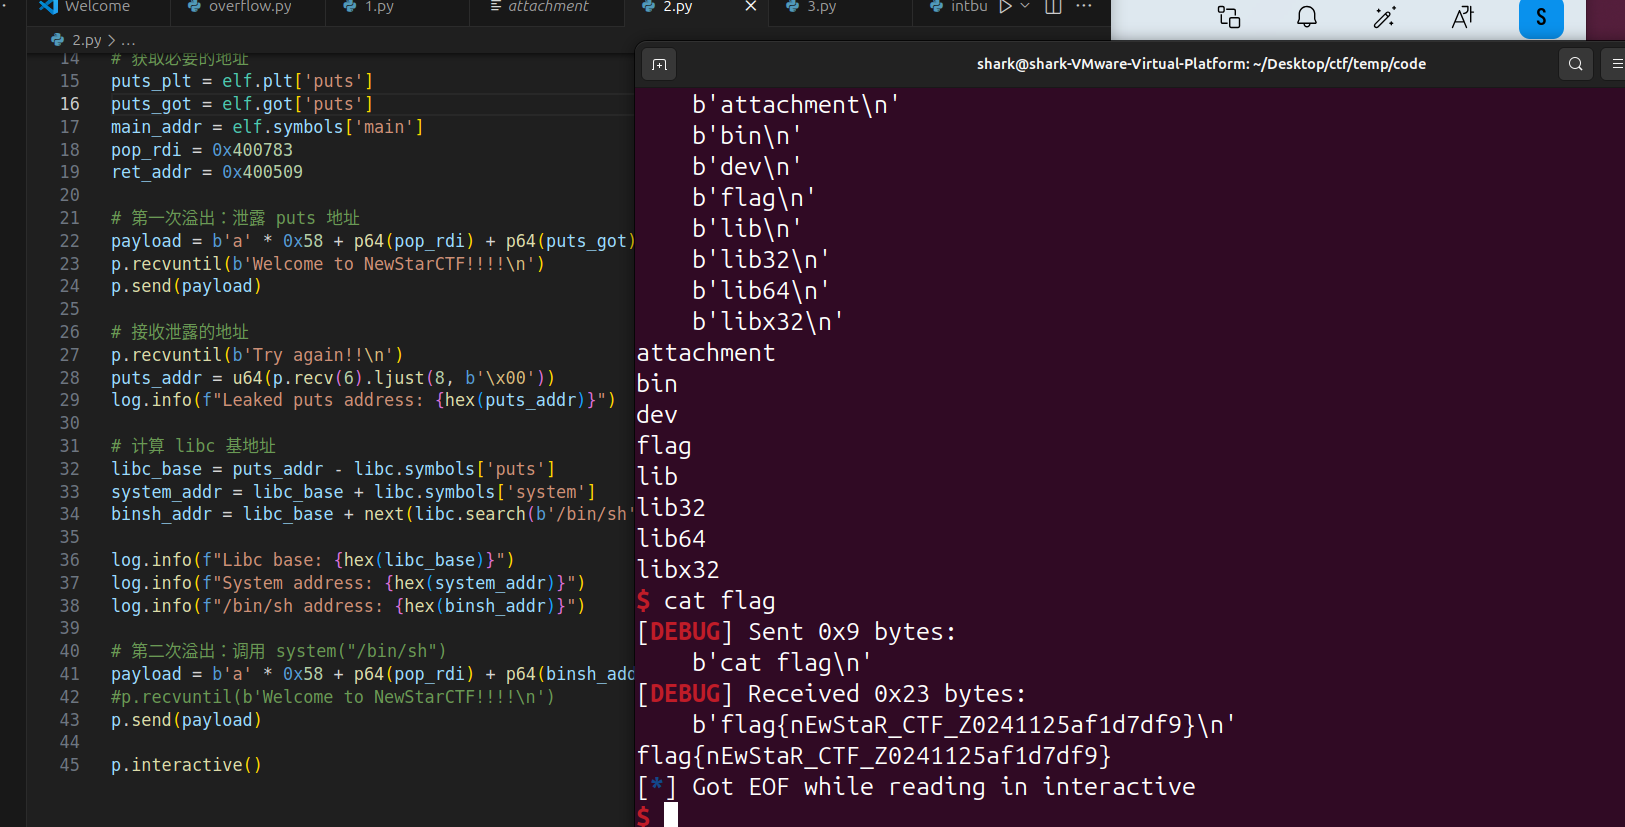Click the commented #p.recvuntil line

pos(332,697)
